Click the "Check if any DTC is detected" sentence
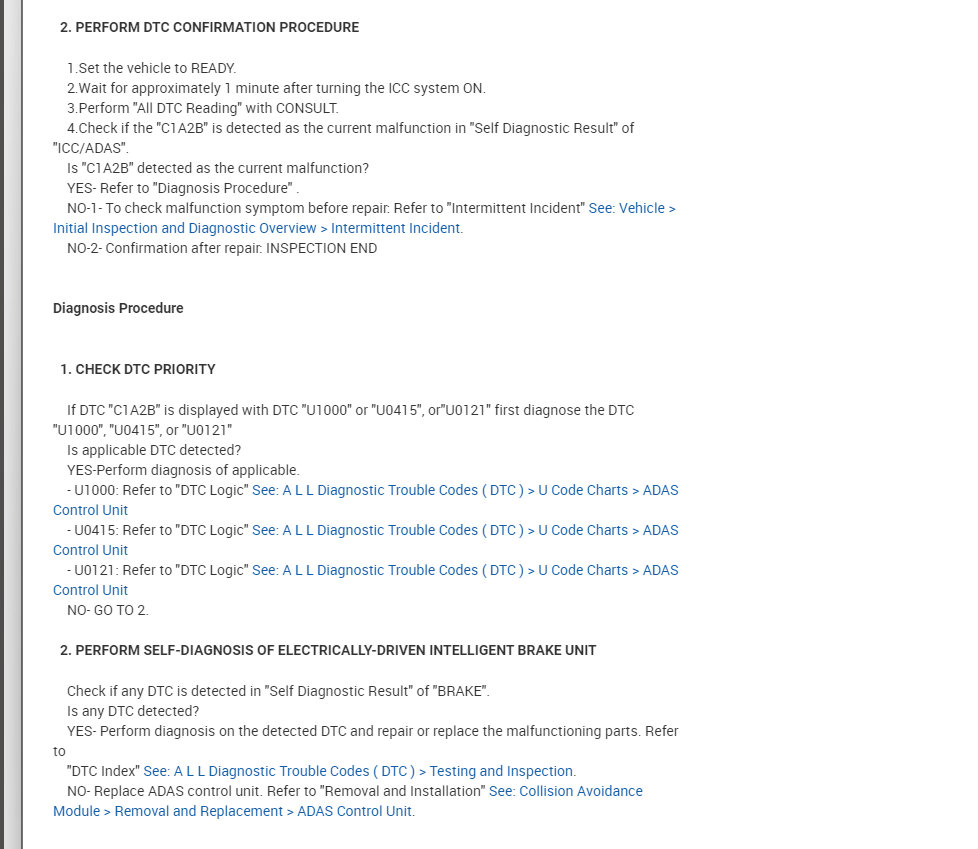Viewport: 978px width, 849px height. click(x=278, y=691)
